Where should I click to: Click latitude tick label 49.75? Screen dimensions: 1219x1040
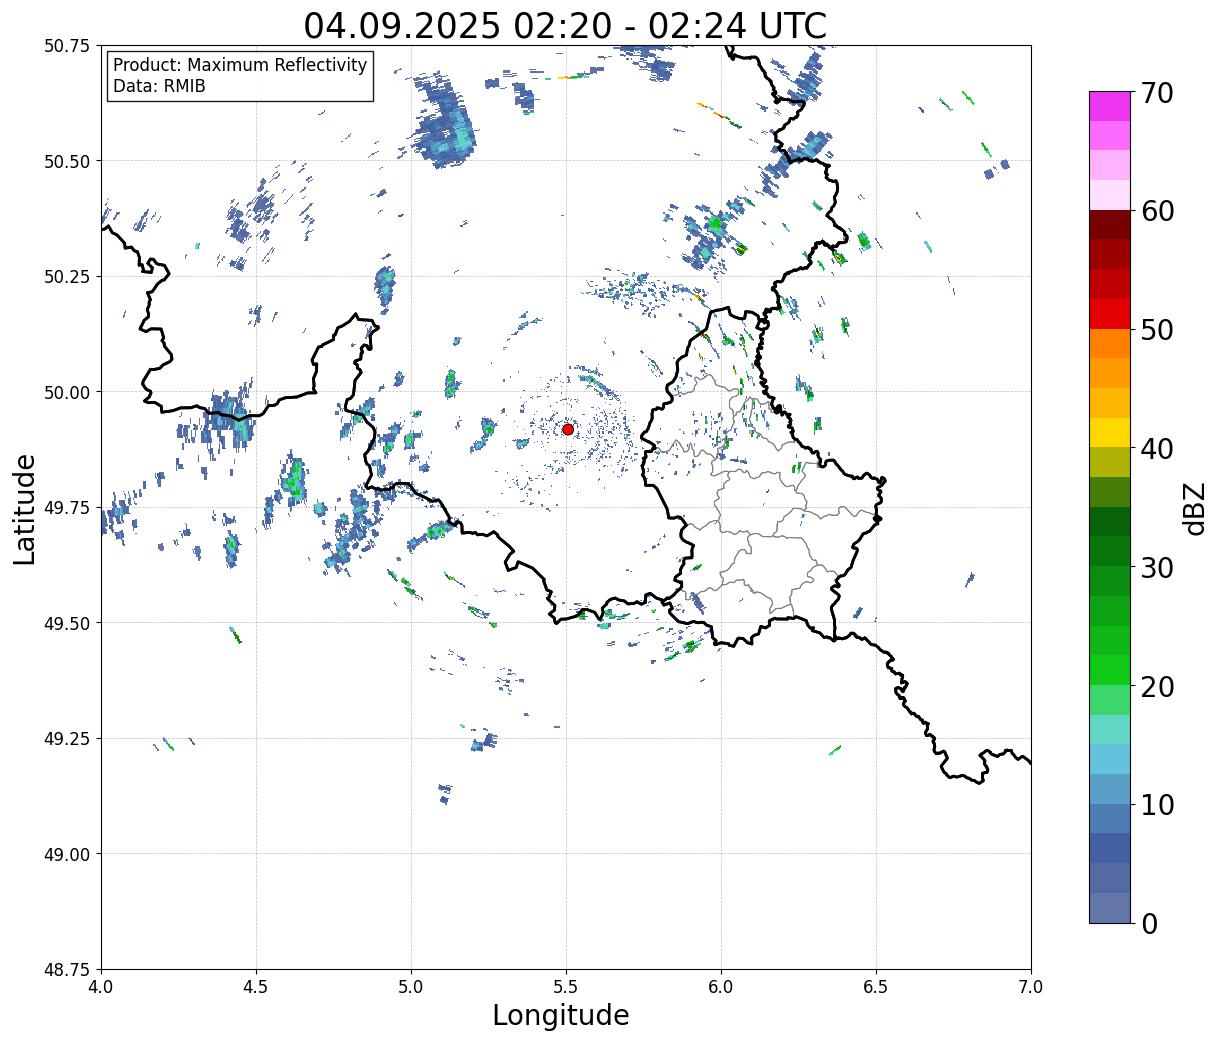67,508
